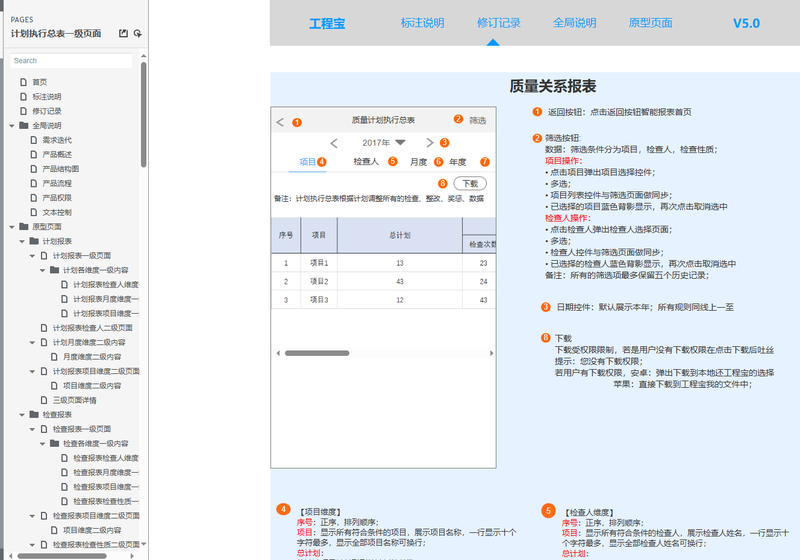Click the sidebar horizontal scrollbar thumb
Viewport: 800px width, 560px height.
click(62, 556)
